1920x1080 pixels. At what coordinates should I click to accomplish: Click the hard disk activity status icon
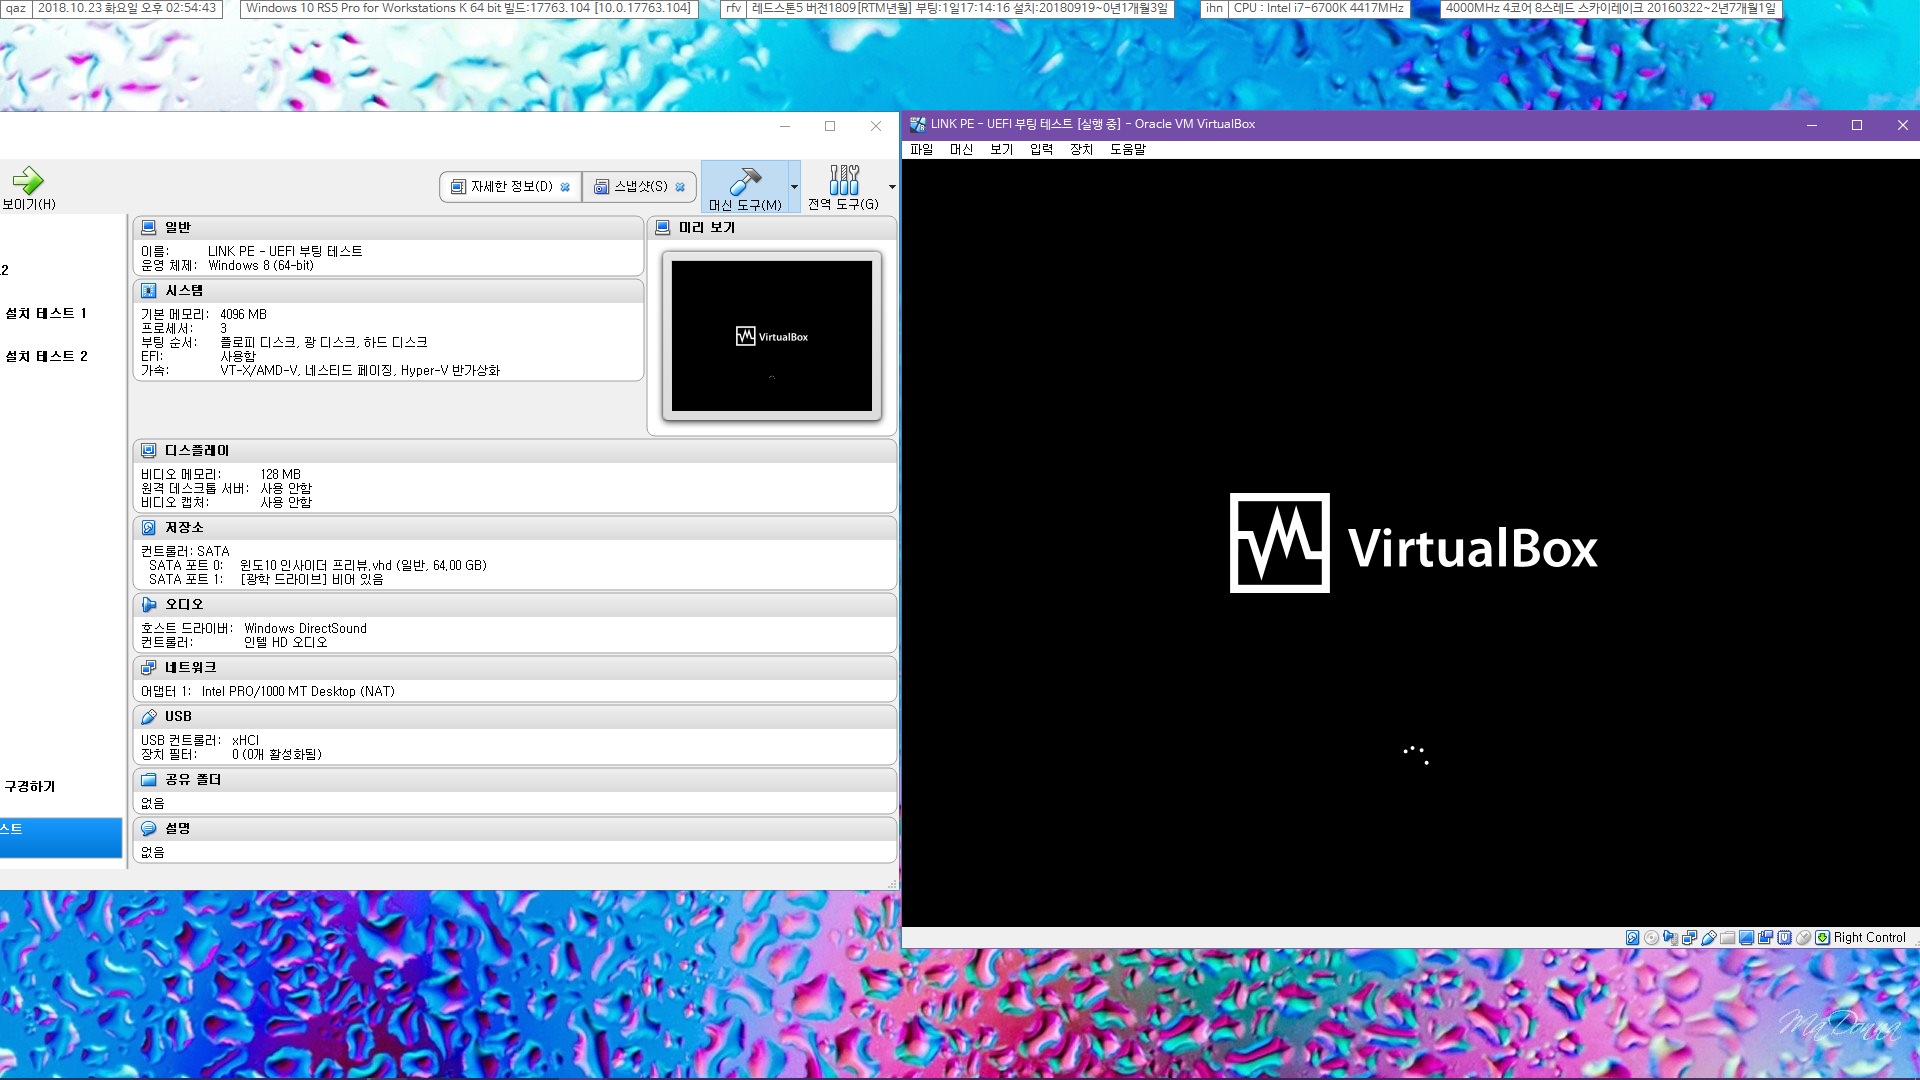tap(1632, 937)
